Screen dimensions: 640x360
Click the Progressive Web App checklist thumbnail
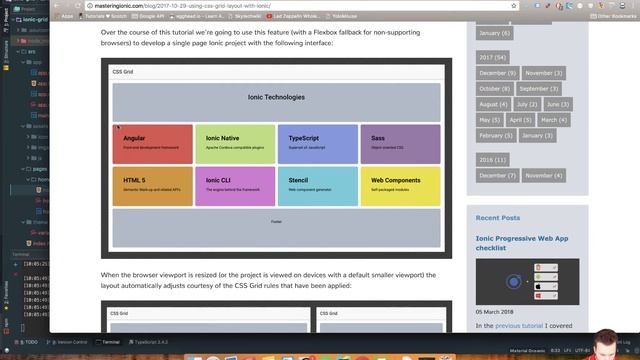click(527, 282)
